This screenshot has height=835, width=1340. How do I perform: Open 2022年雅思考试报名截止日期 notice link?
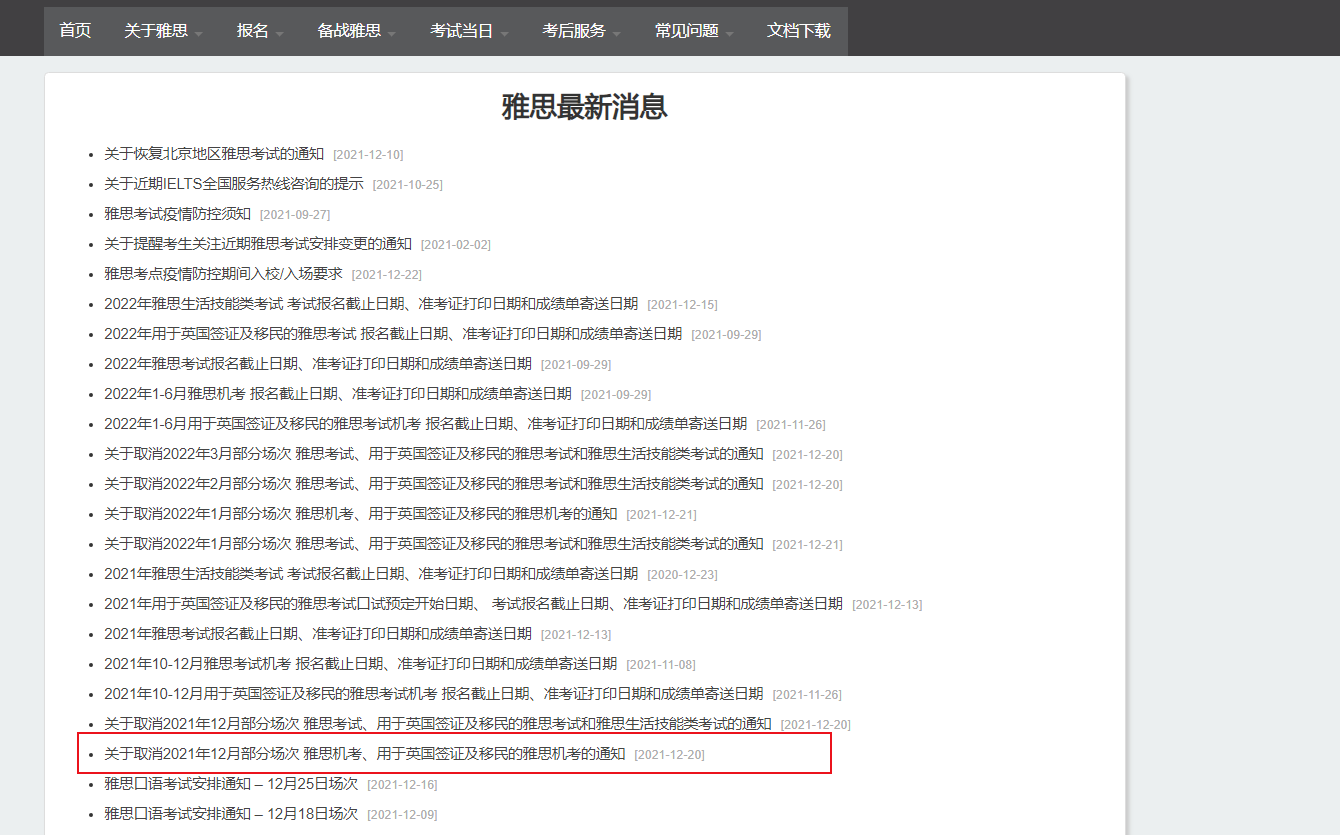[x=318, y=364]
